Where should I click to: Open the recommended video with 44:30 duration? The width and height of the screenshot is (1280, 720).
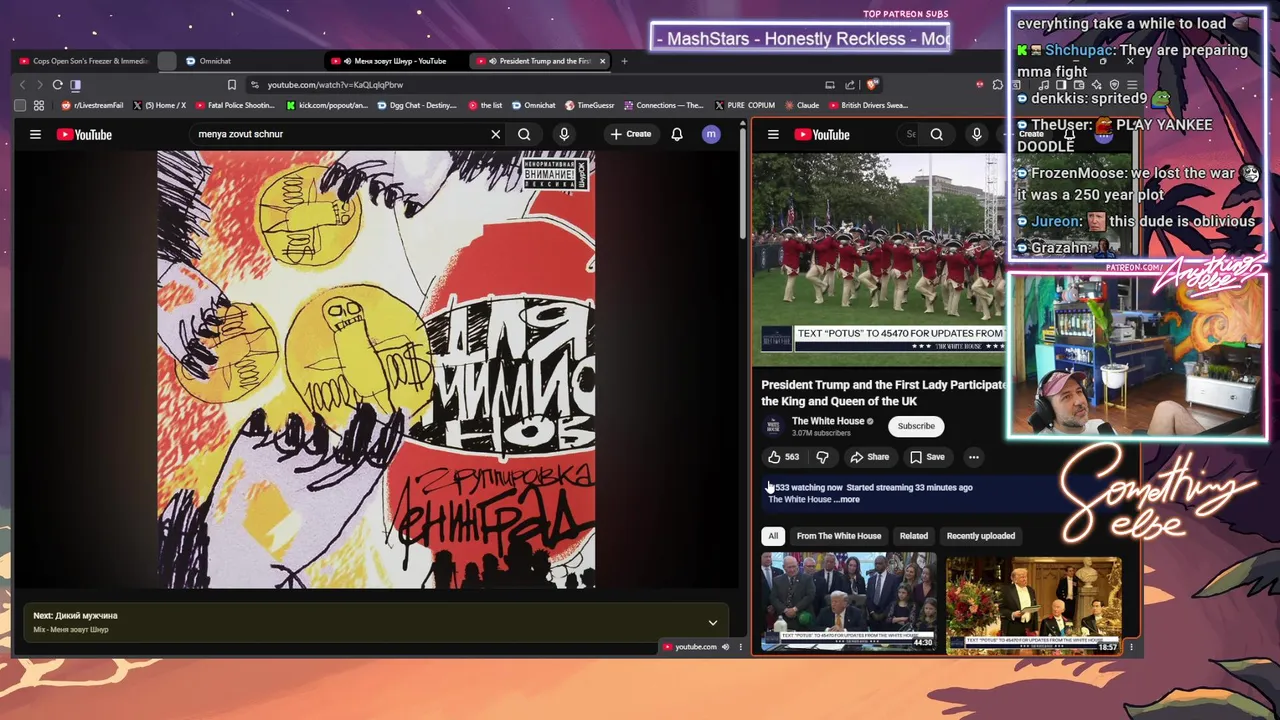(849, 603)
